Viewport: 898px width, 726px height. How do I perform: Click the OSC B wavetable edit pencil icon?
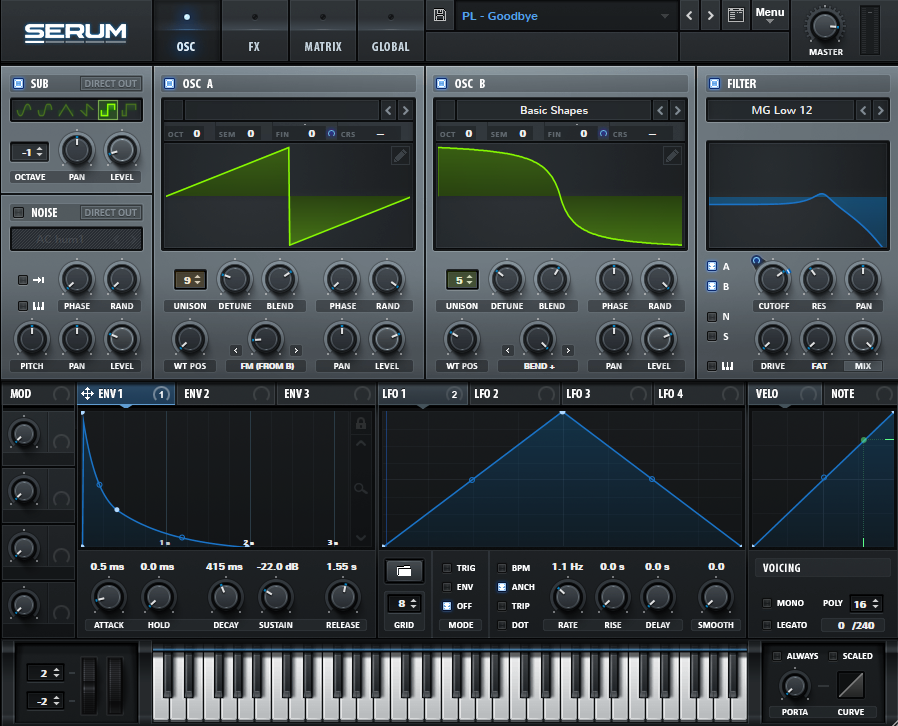(x=672, y=155)
